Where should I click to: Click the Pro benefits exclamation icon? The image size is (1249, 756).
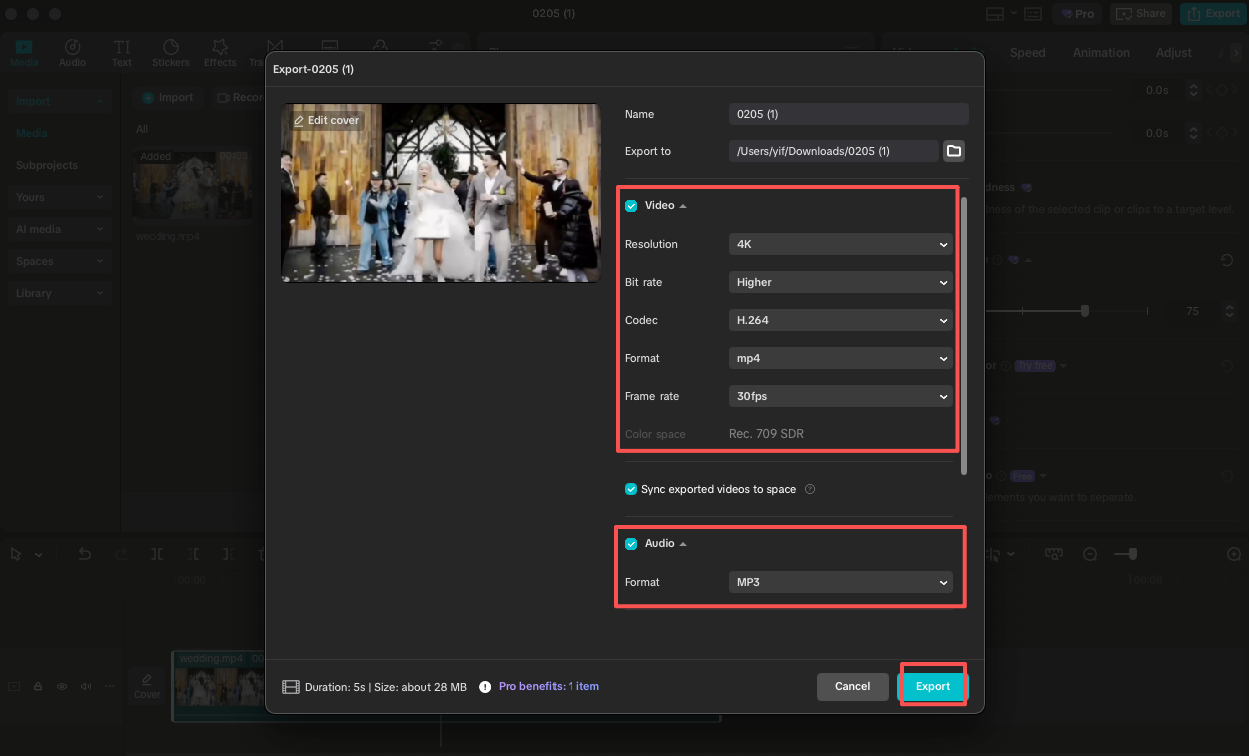[x=485, y=687]
